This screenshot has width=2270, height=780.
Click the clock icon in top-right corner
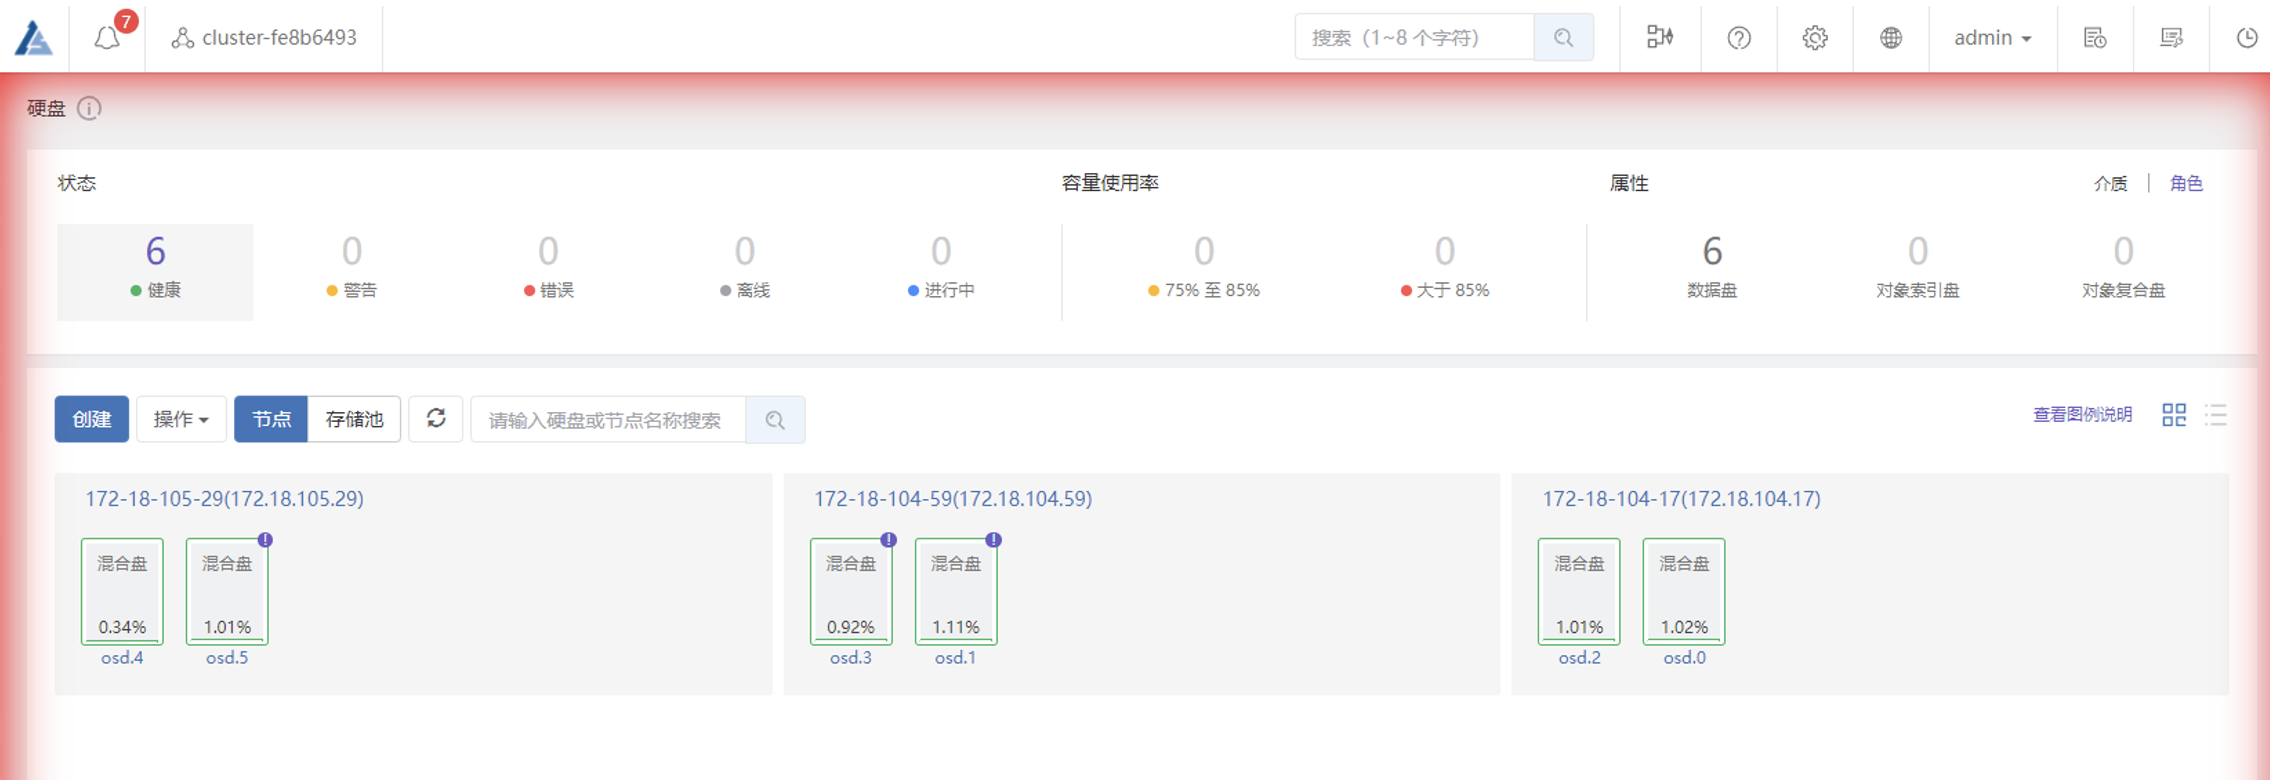2246,38
